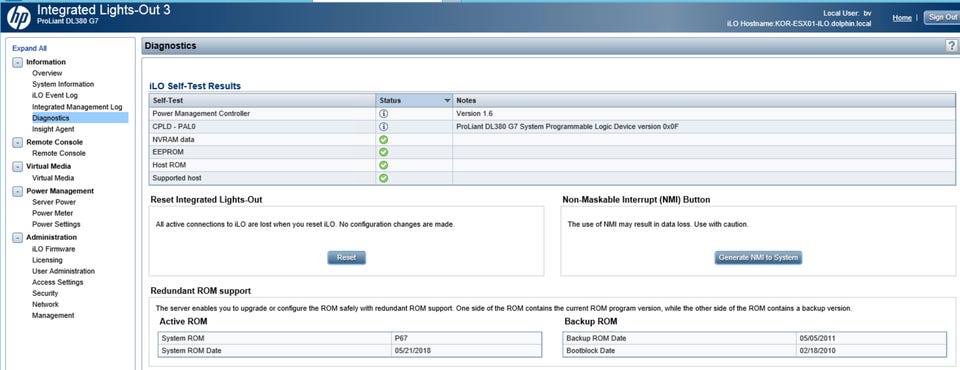Screen dimensions: 960x370
Task: Open the help question mark icon
Action: coord(951,46)
